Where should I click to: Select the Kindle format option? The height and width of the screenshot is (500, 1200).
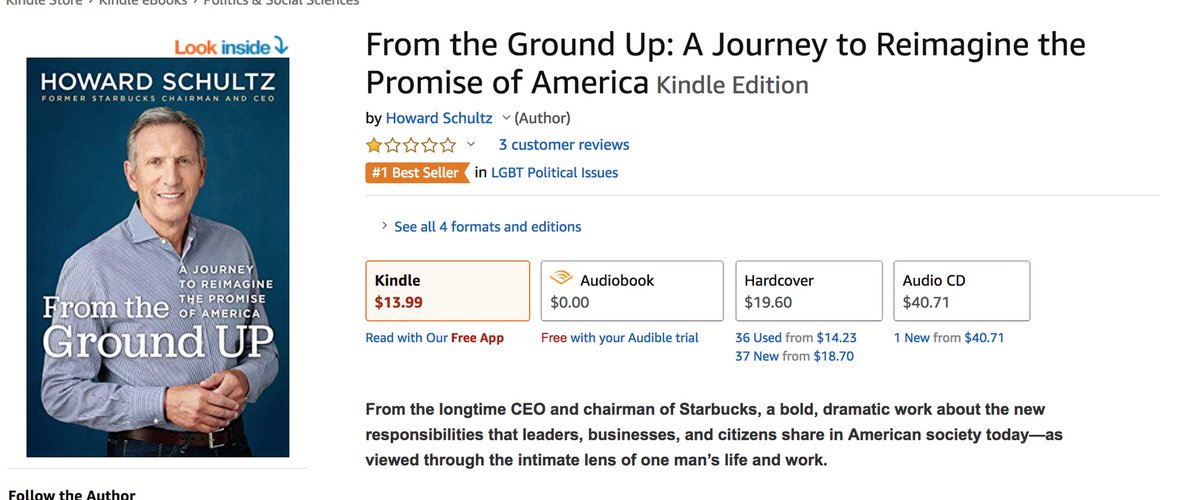tap(447, 291)
